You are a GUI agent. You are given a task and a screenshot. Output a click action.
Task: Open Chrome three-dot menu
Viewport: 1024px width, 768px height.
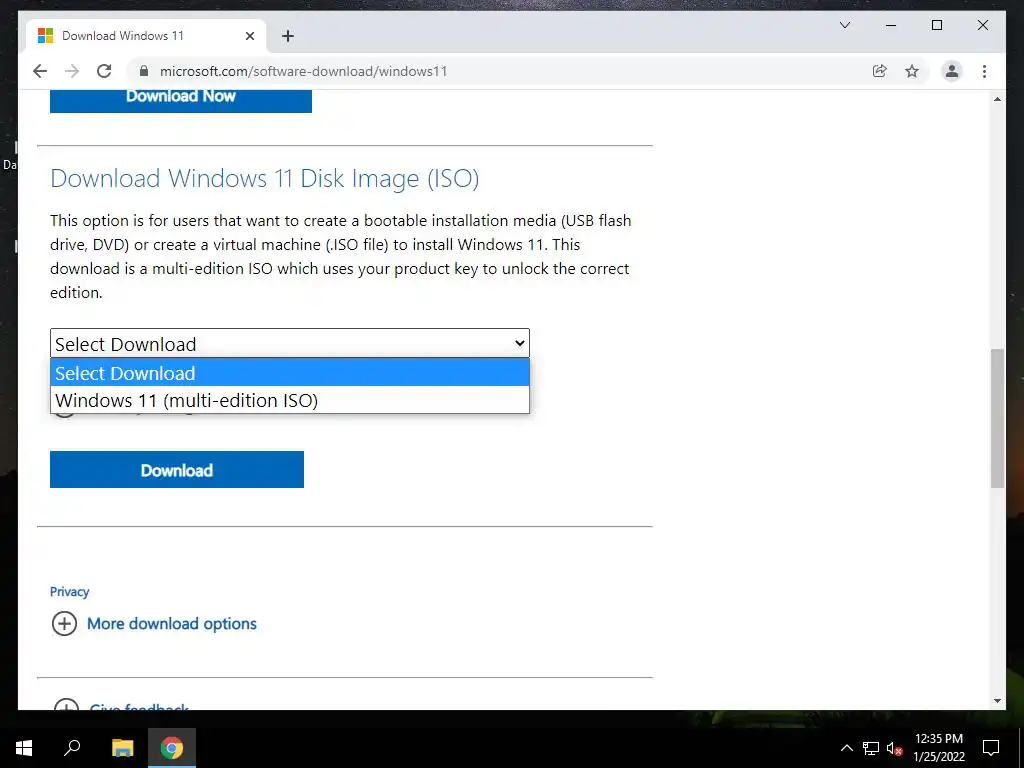tap(984, 71)
